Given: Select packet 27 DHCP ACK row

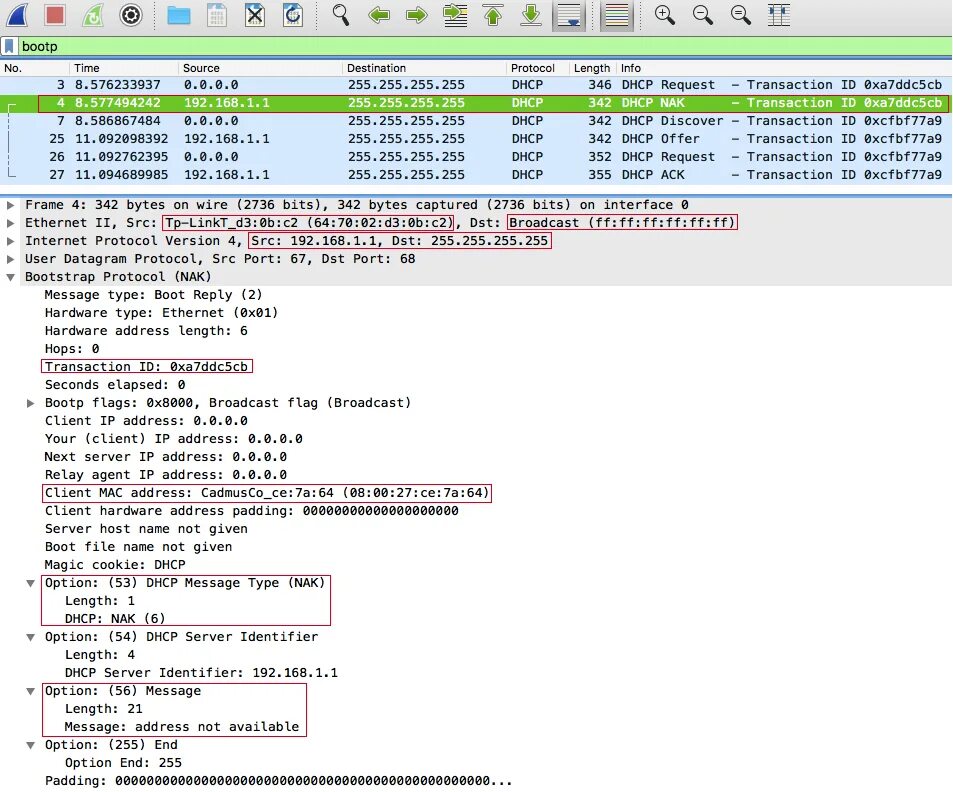Looking at the screenshot, I should [476, 174].
